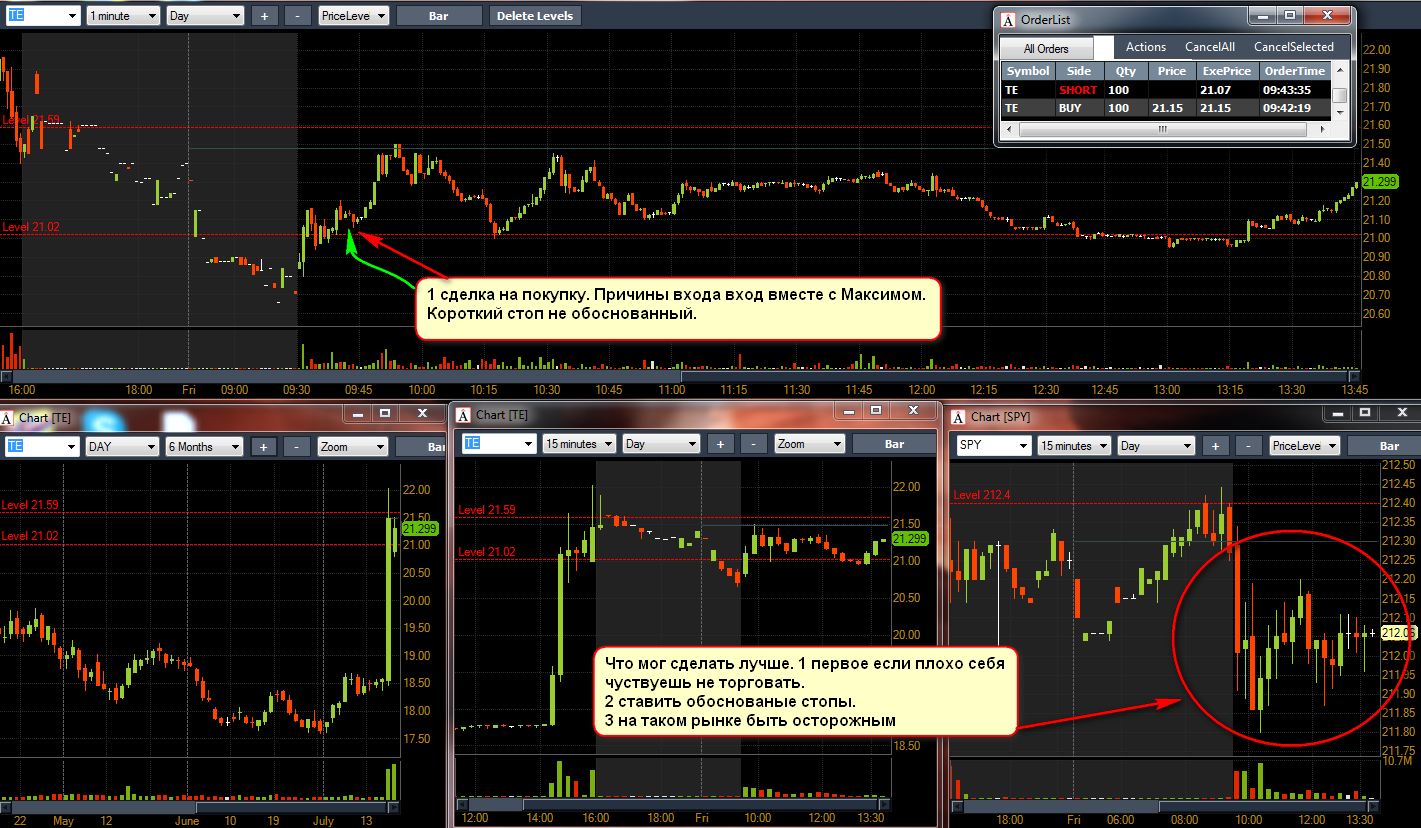Image resolution: width=1421 pixels, height=828 pixels.
Task: Click the Bar button in main chart toolbar
Action: click(439, 16)
